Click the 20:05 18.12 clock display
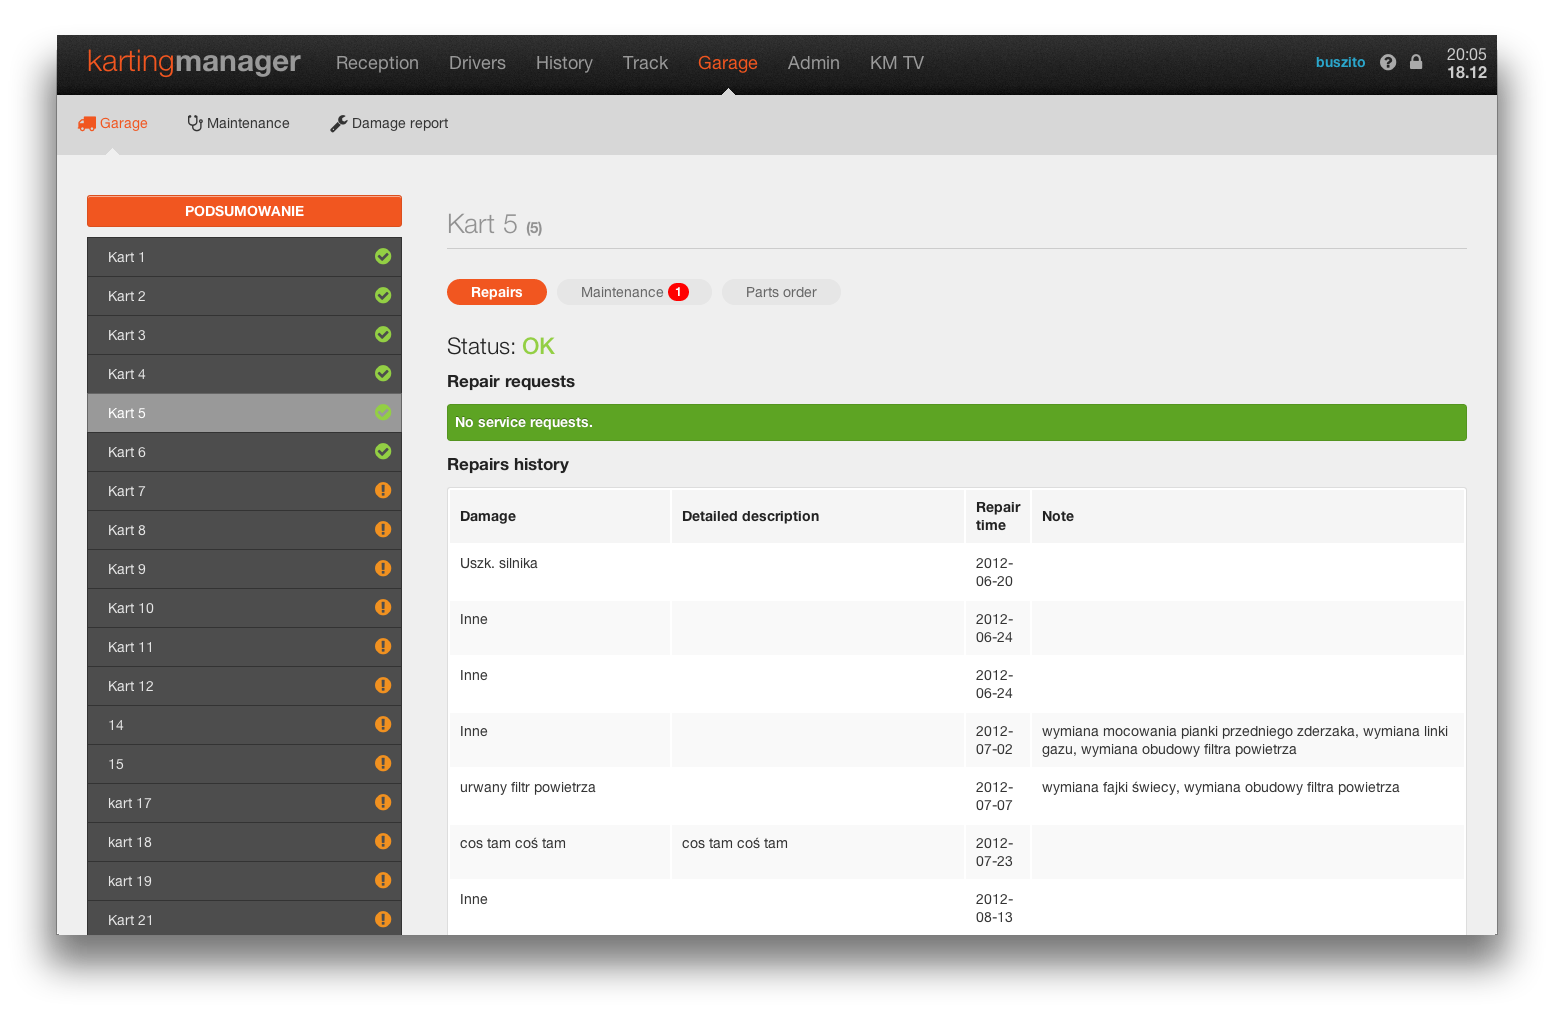 pos(1466,63)
